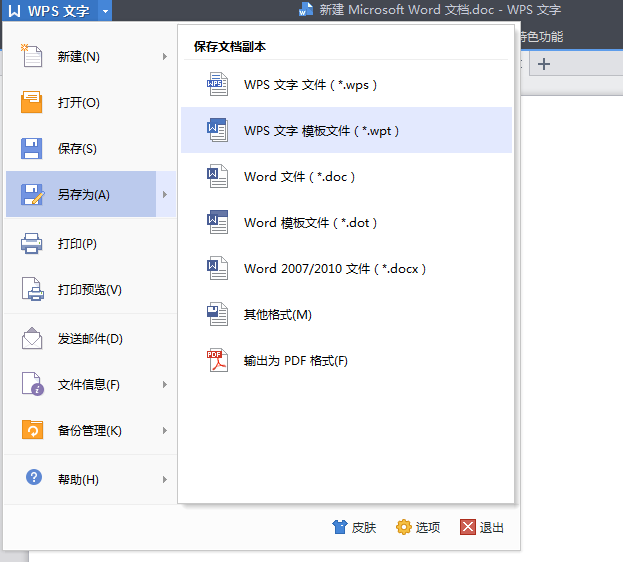Click the Send Mail envelope icon
623x562 pixels.
(x=32, y=338)
